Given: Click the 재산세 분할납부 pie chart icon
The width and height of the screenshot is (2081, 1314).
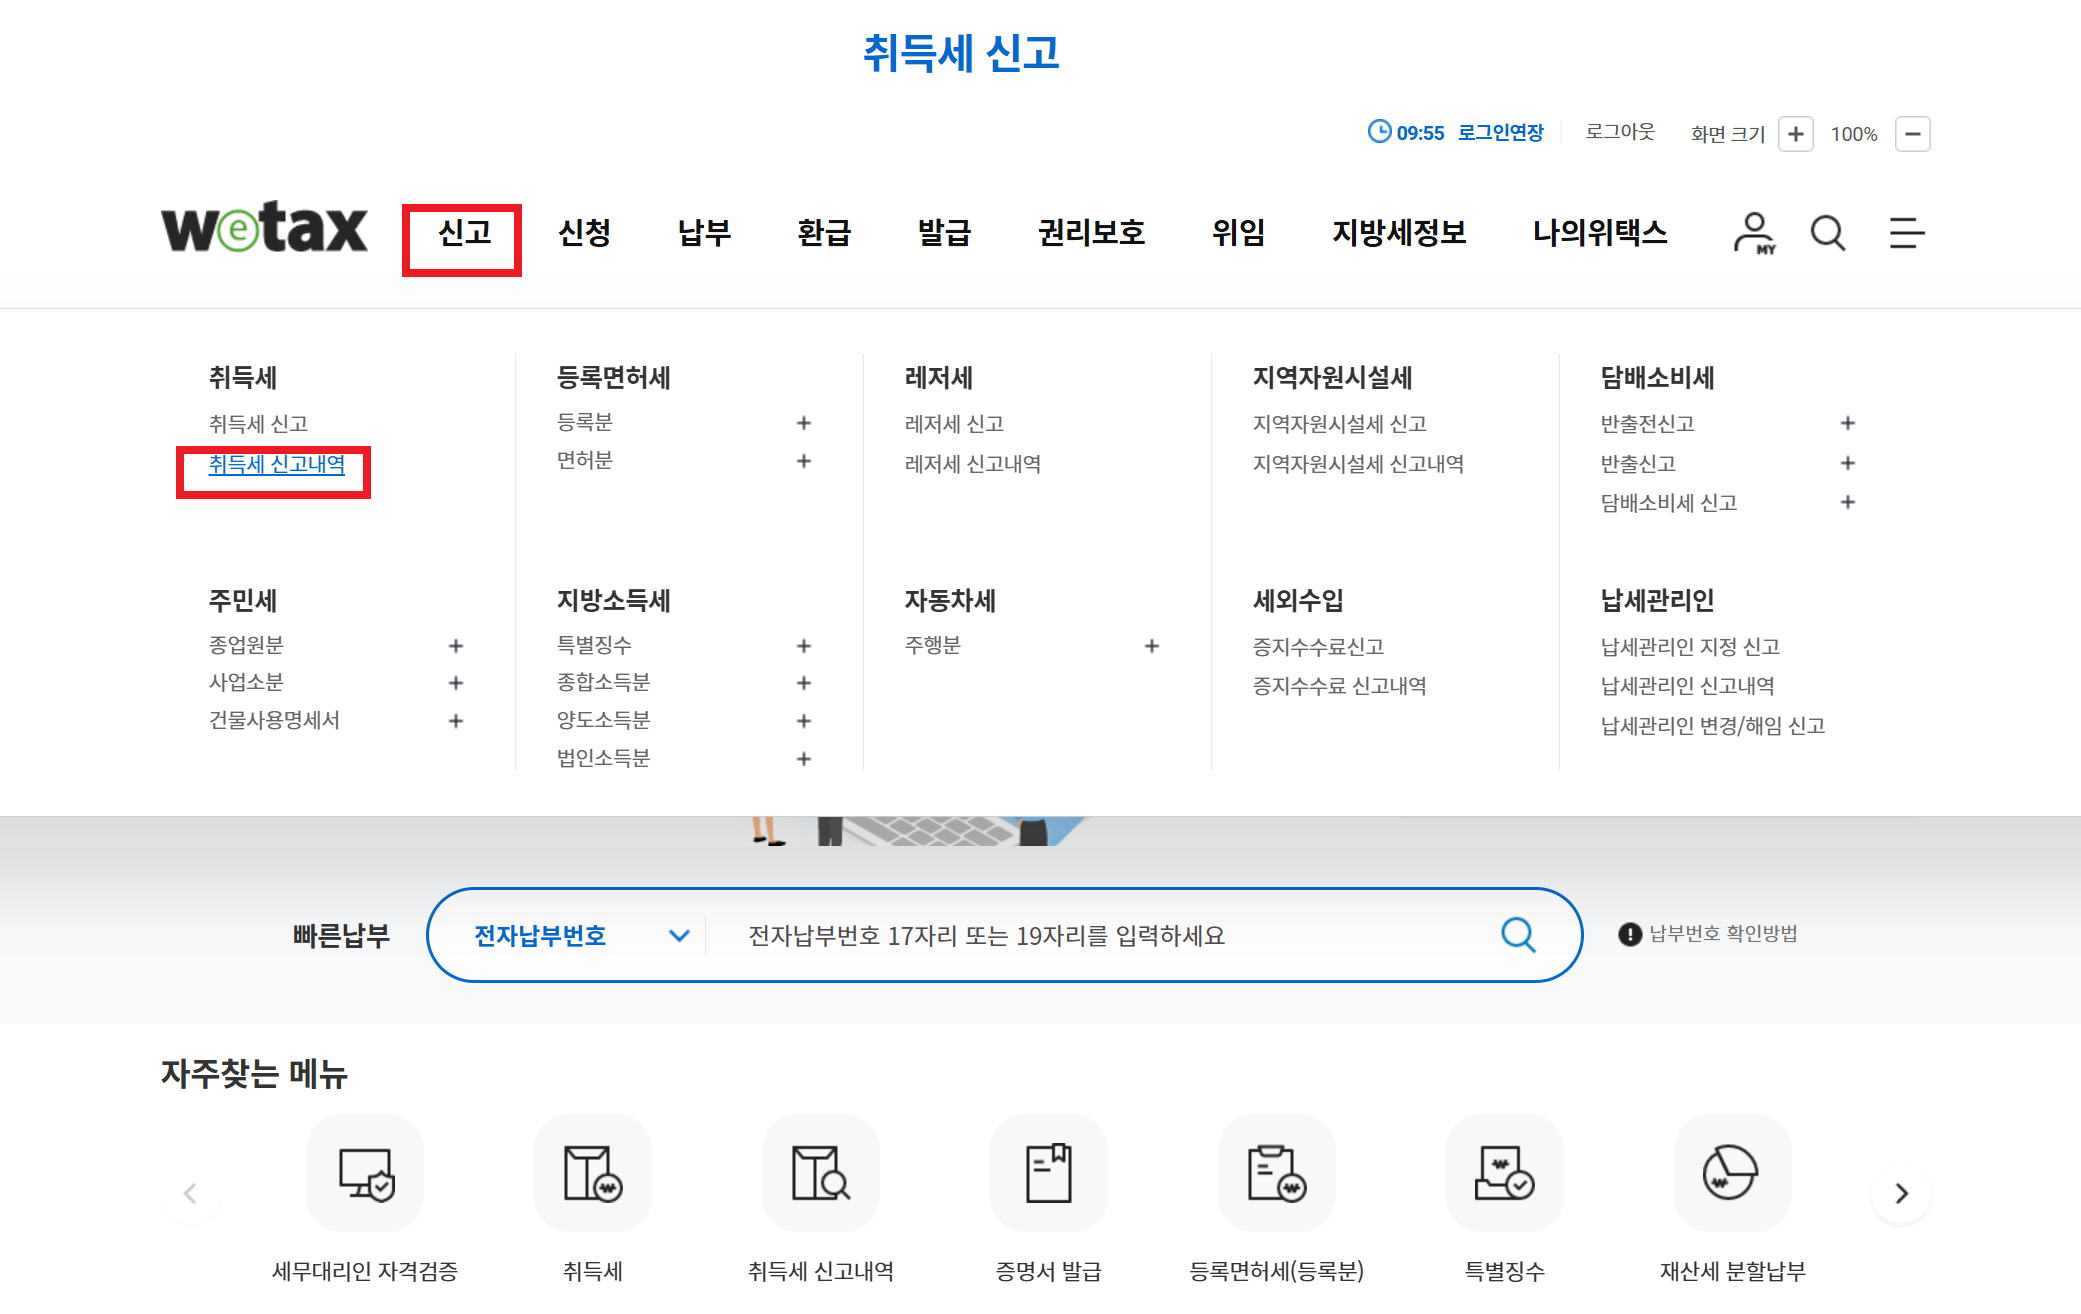Looking at the screenshot, I should pos(1731,1173).
